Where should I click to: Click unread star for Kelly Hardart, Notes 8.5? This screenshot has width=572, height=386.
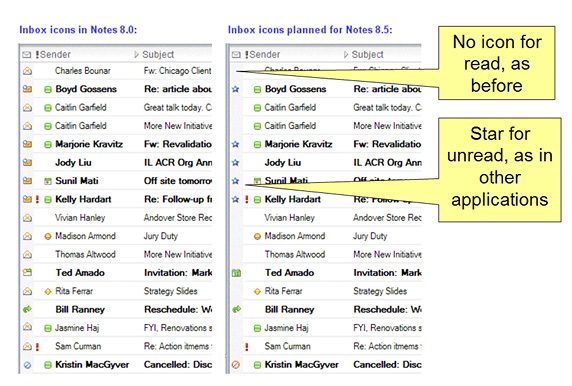tap(236, 199)
